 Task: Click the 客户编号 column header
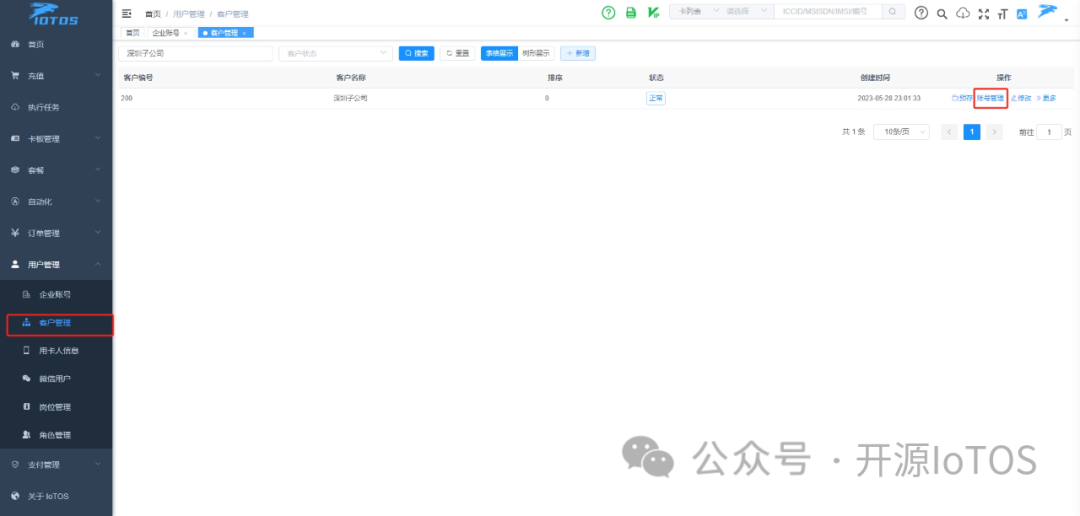click(x=138, y=78)
